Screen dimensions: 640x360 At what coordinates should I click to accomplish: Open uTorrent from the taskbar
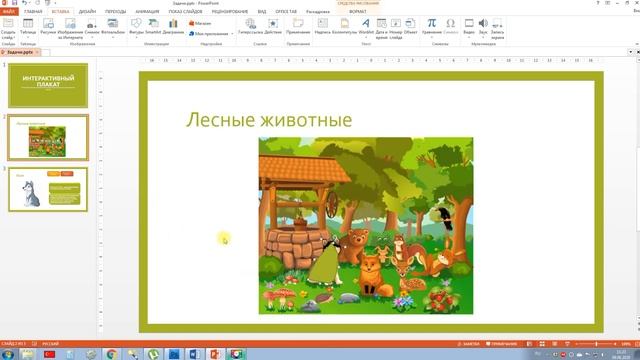(x=153, y=354)
